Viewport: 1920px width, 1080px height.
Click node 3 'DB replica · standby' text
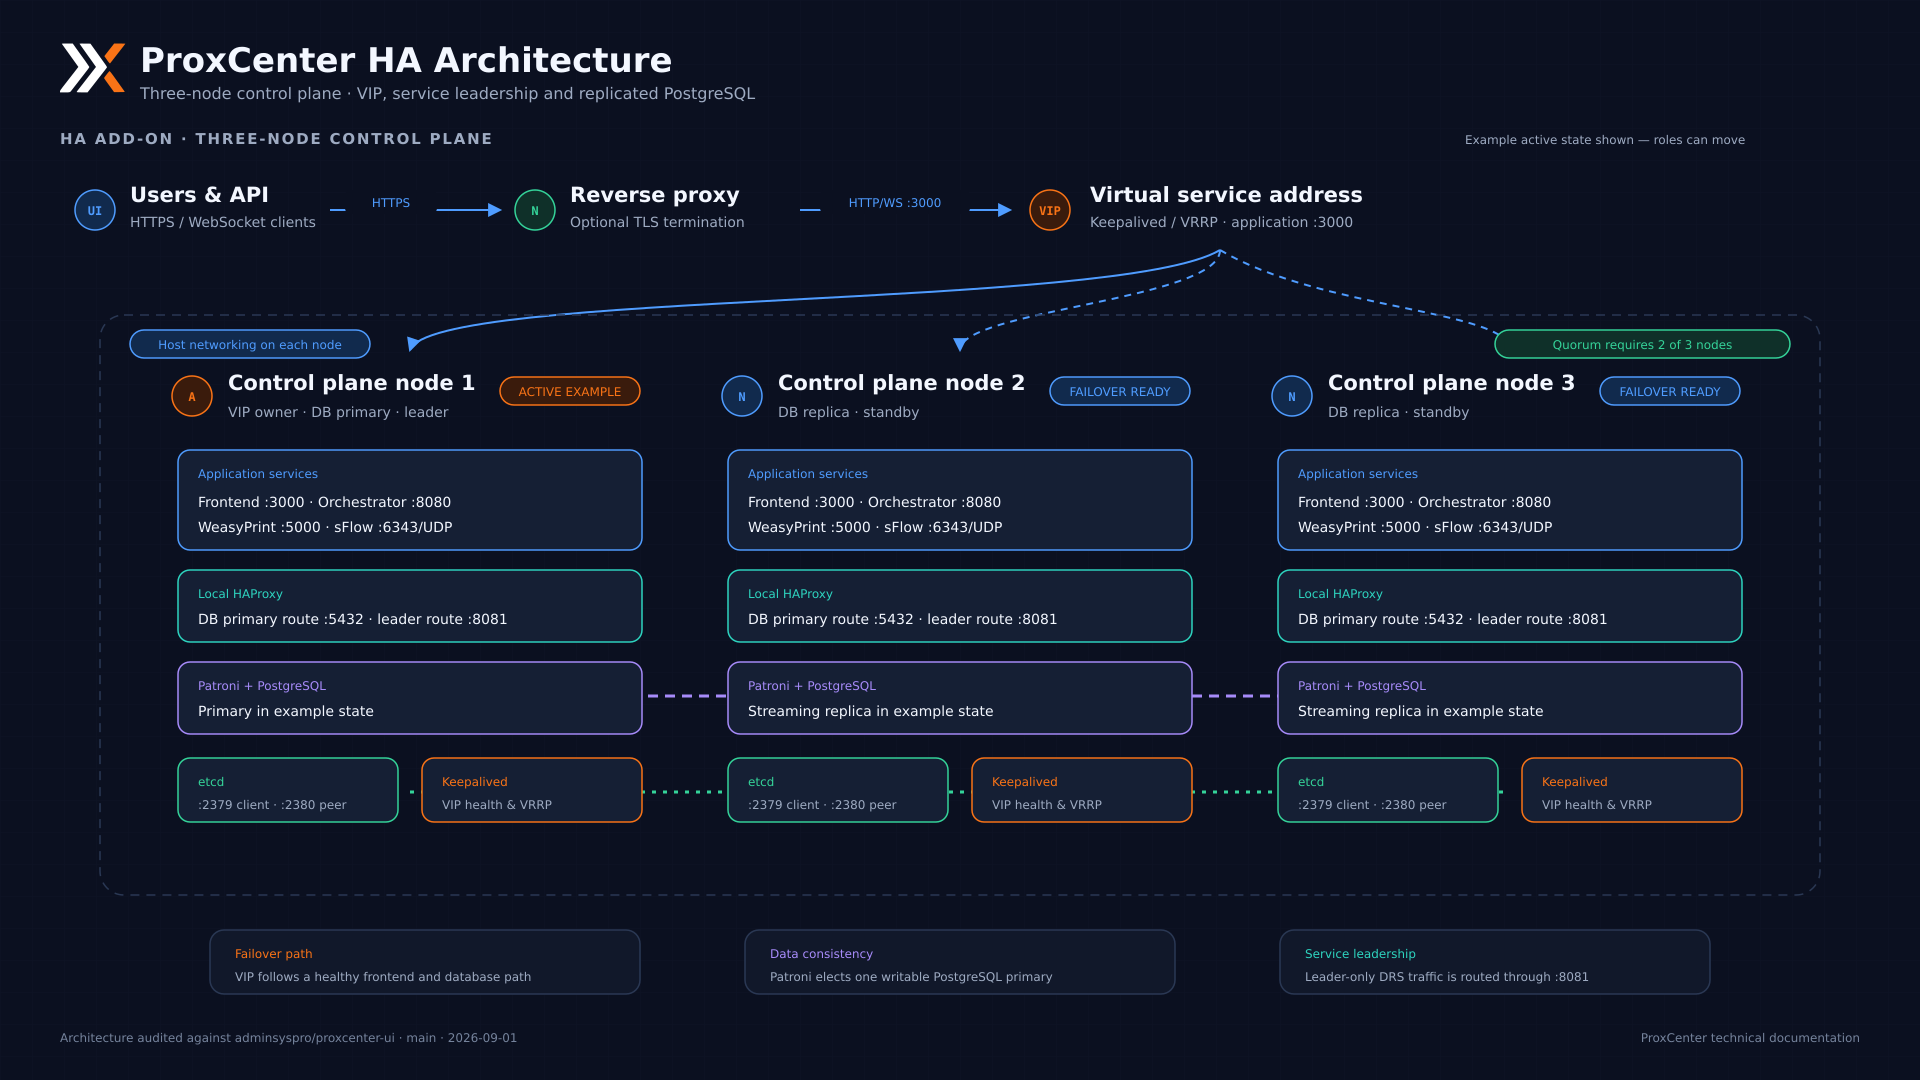pos(1398,412)
